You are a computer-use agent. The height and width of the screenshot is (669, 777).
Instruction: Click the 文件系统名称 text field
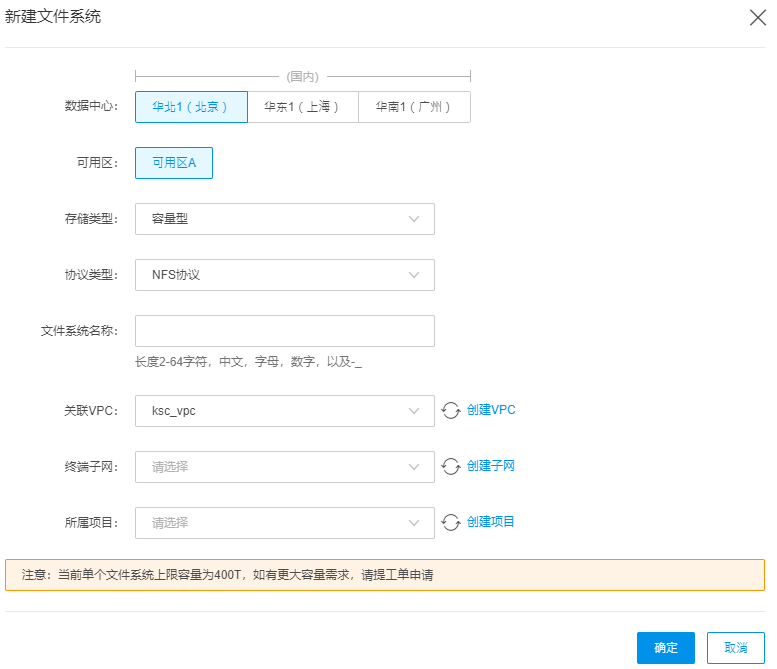coord(285,331)
